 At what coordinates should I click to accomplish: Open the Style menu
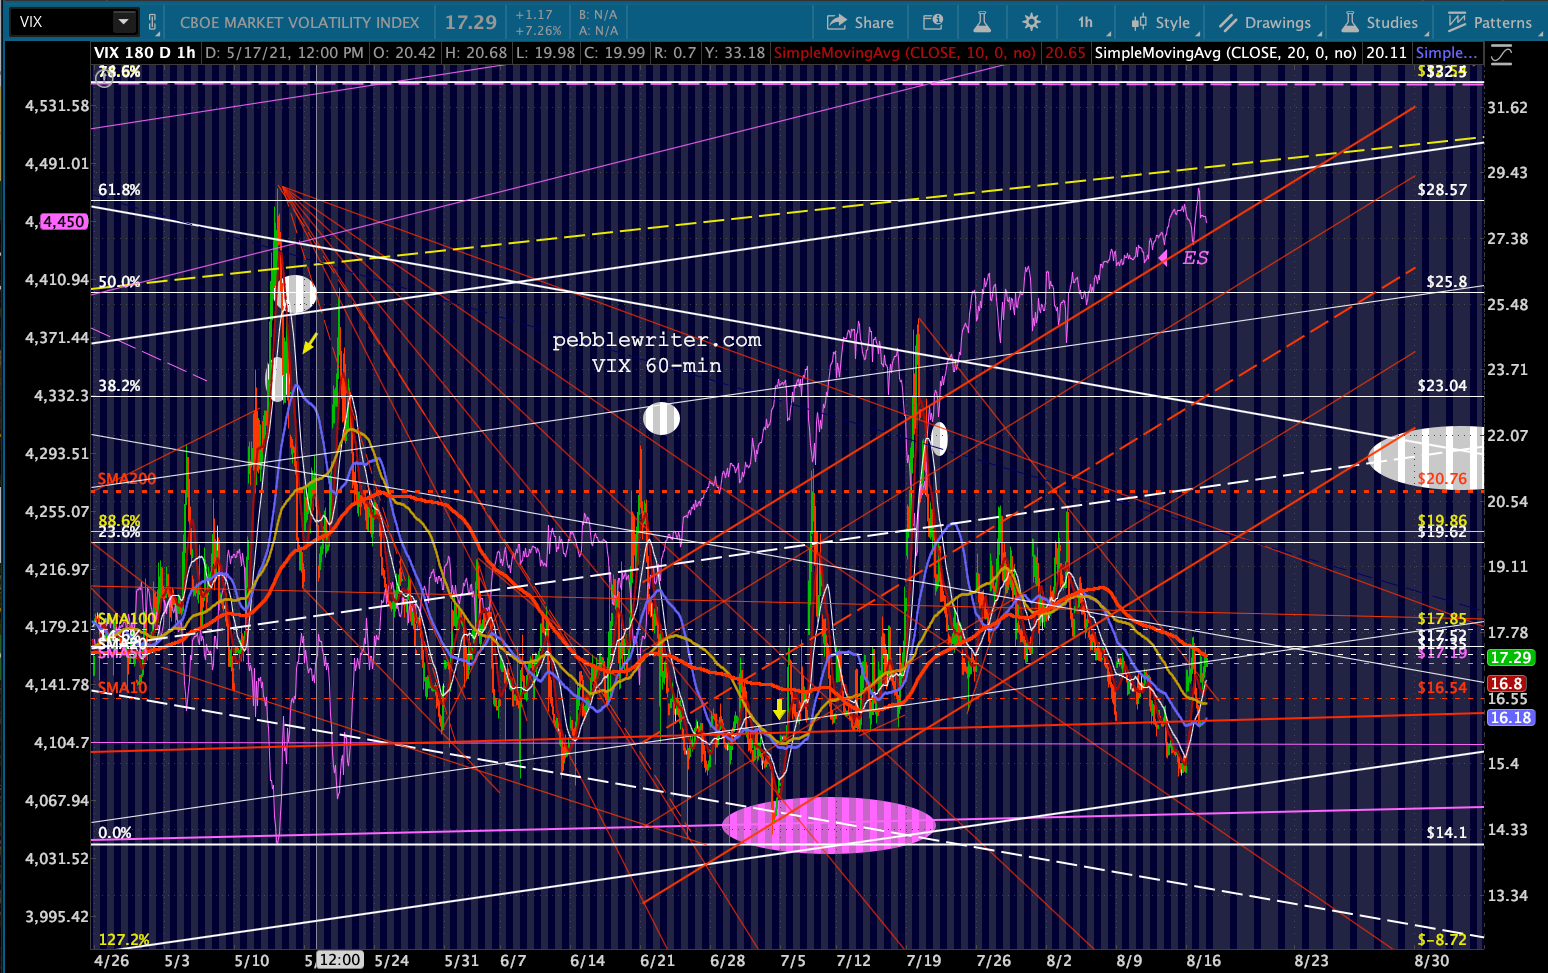tap(1160, 22)
